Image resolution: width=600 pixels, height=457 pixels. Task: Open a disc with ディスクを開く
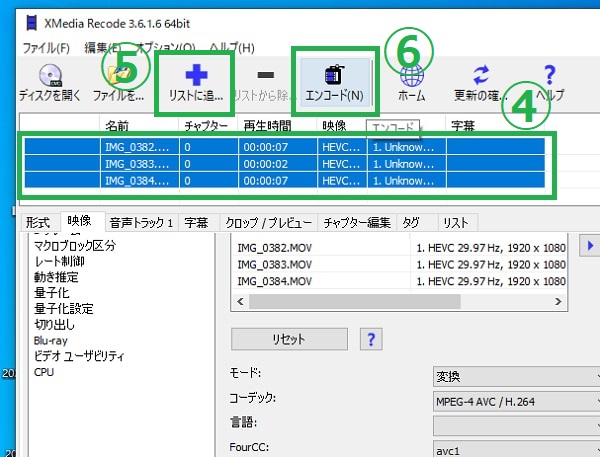(x=50, y=83)
